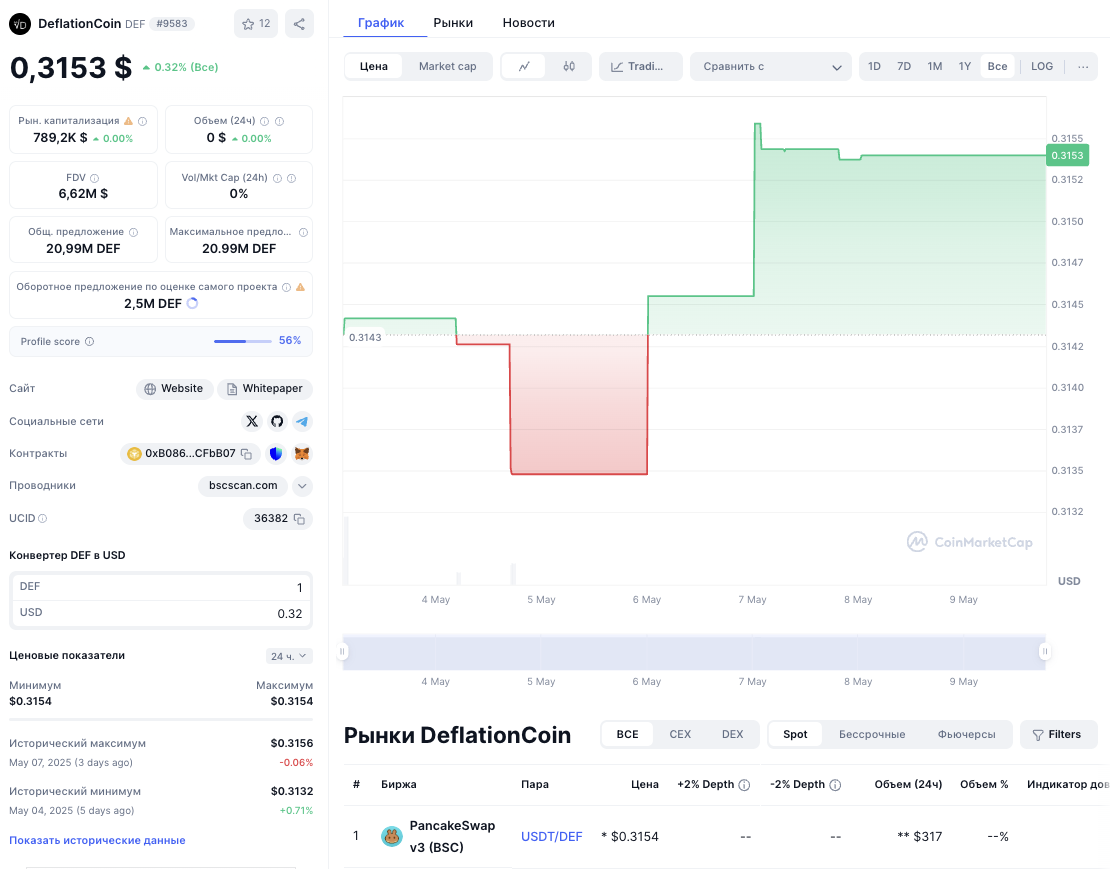Open the Filters button in markets
The width and height of the screenshot is (1110, 869).
(x=1058, y=735)
